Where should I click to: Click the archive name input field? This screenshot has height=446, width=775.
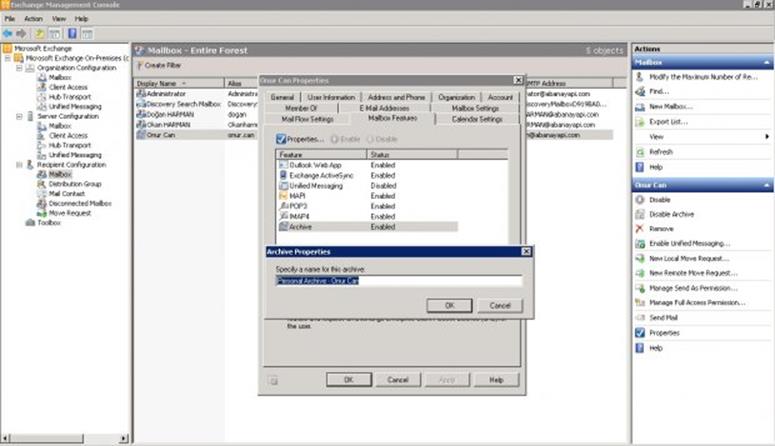398,281
